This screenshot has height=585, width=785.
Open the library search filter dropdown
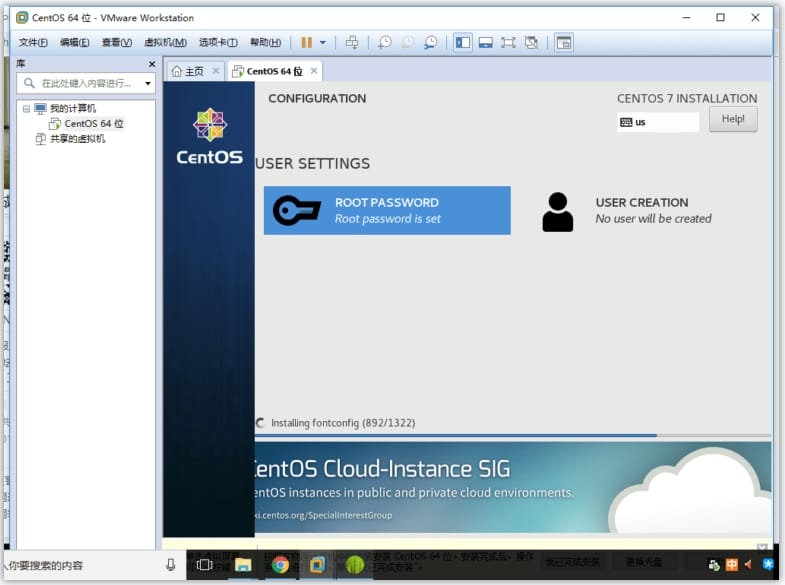tap(148, 83)
